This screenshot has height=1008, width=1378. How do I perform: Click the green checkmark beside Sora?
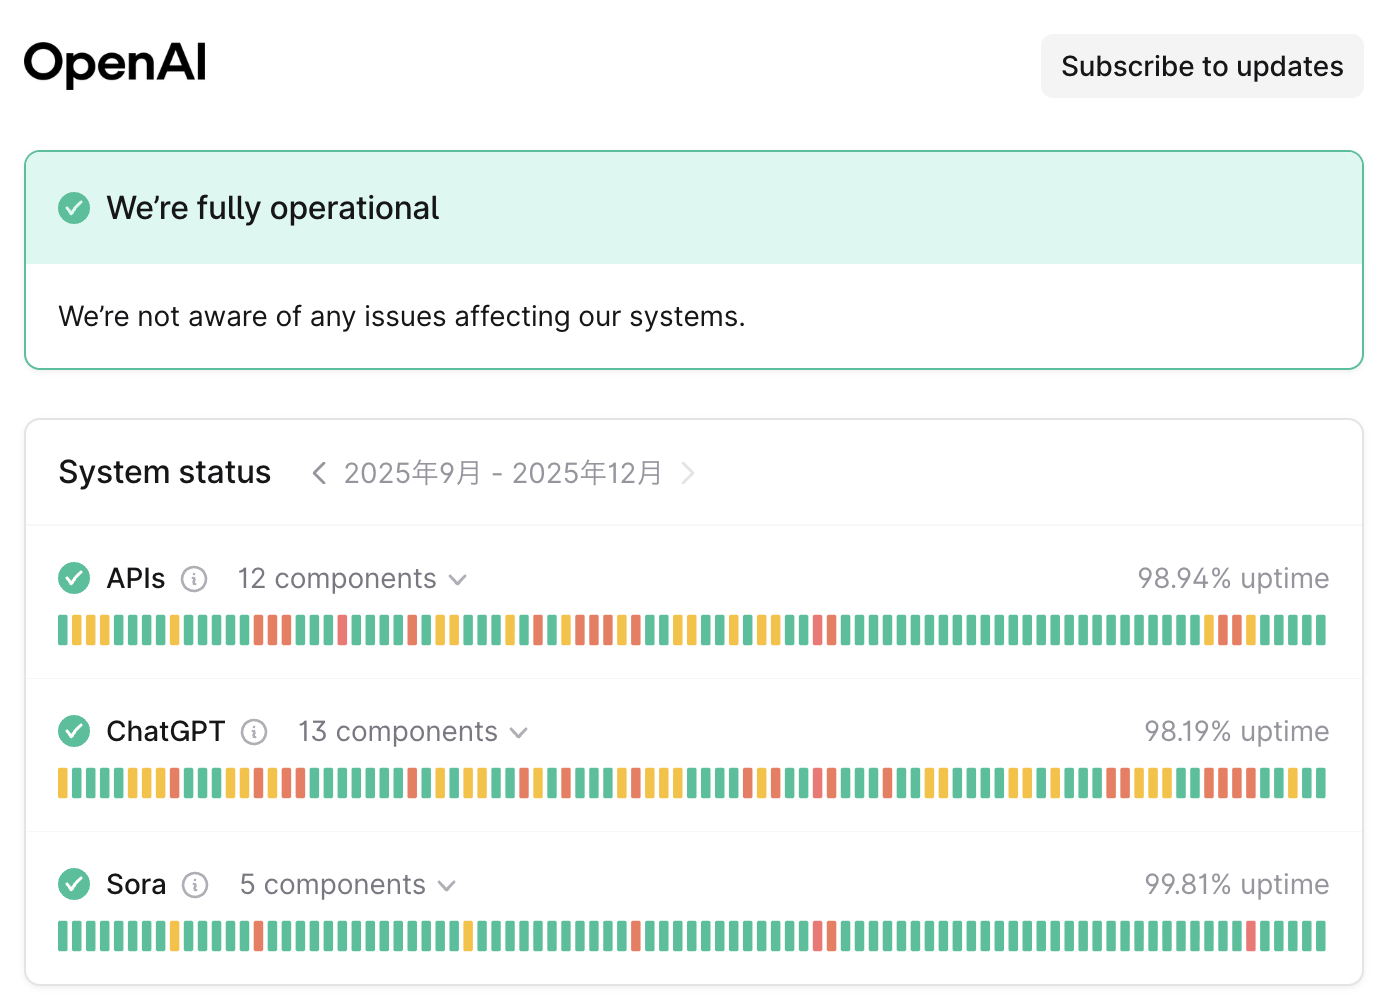74,884
